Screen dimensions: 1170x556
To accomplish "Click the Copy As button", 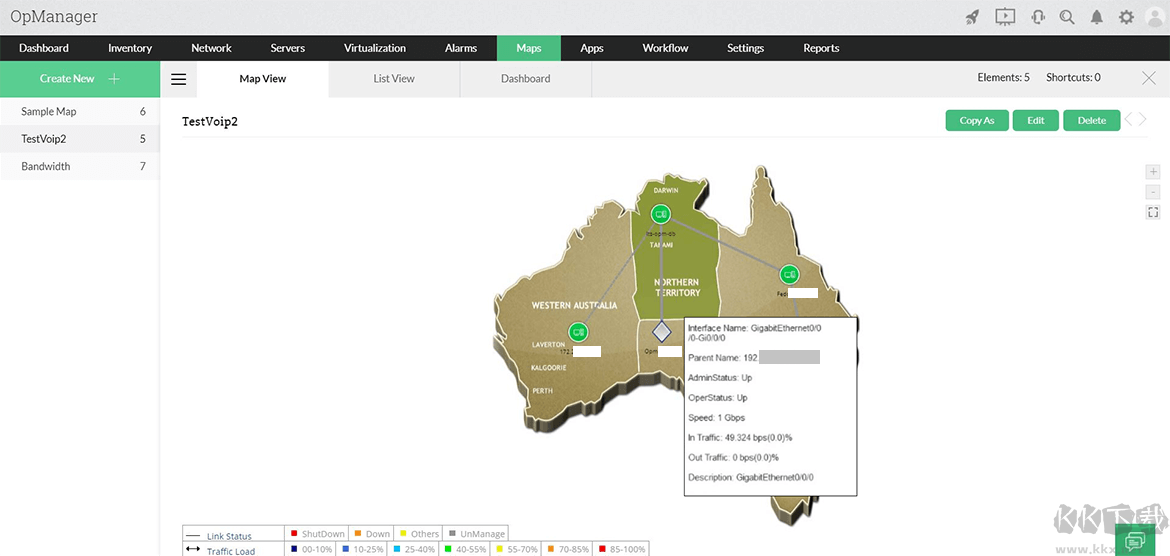I will (x=977, y=120).
